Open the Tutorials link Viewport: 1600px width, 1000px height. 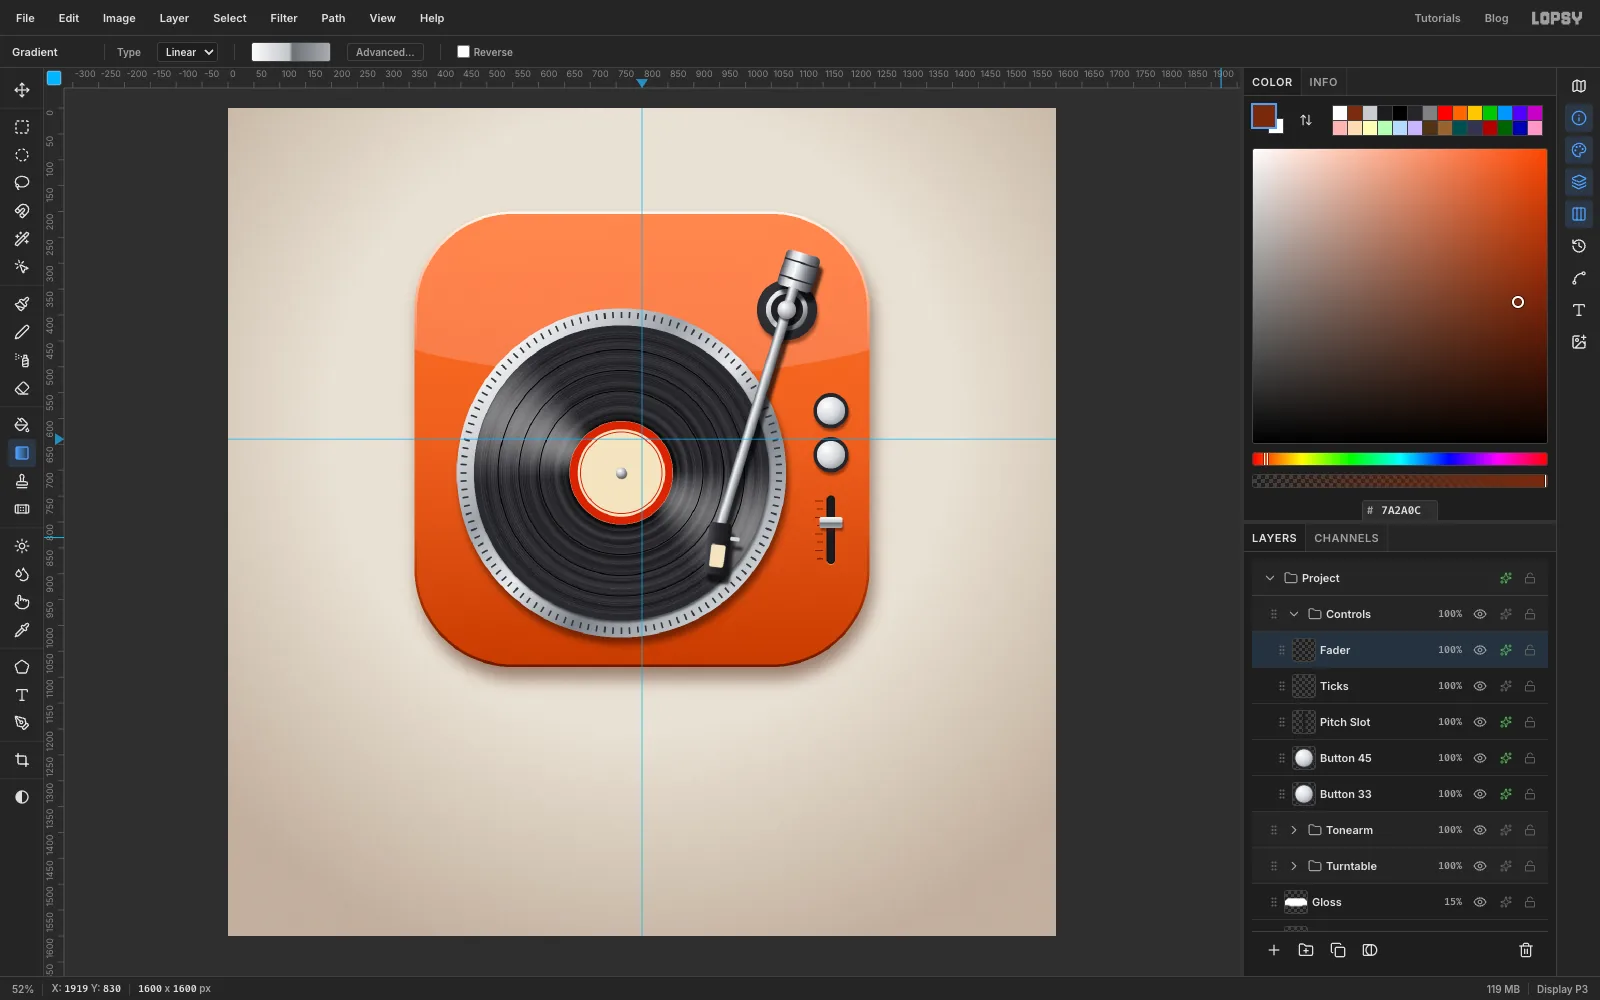(x=1437, y=18)
